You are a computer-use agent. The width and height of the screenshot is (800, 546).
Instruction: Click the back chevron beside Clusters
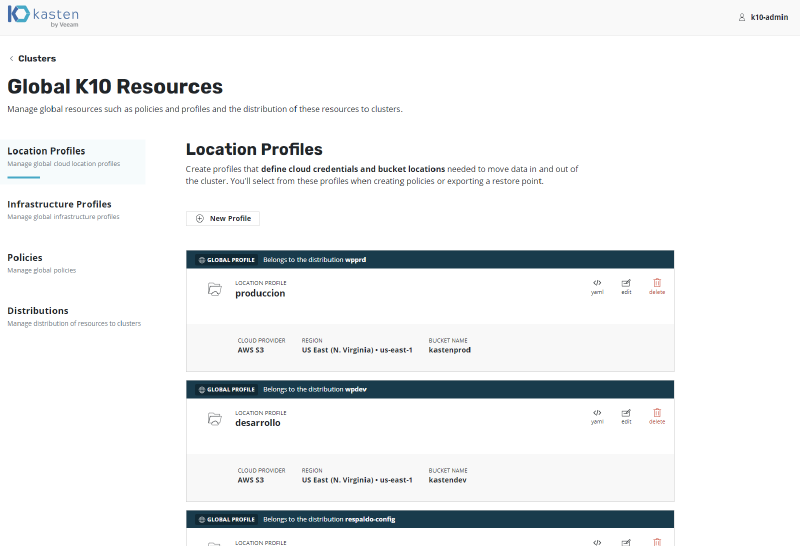(11, 59)
